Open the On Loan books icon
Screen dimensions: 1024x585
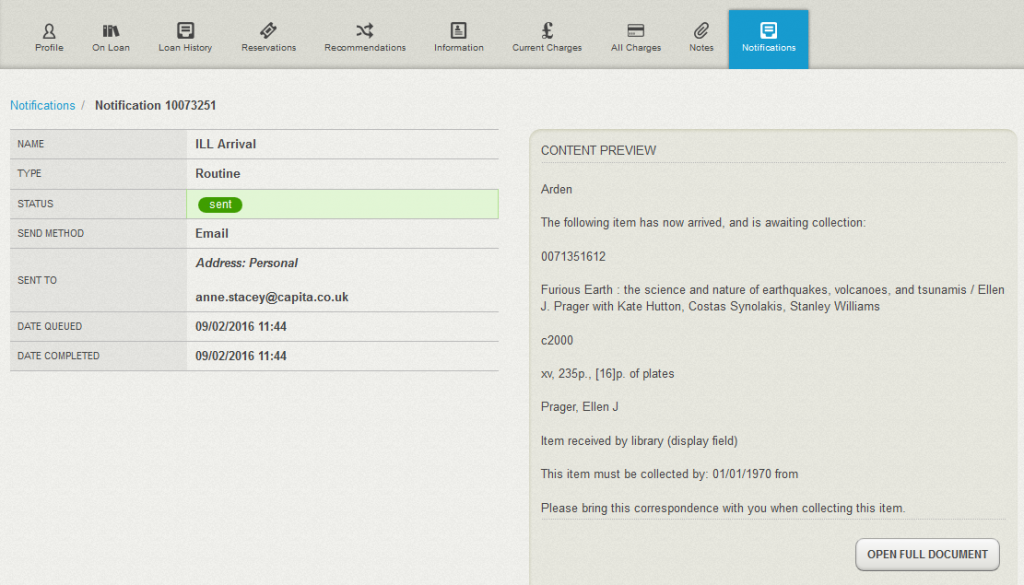pos(111,30)
